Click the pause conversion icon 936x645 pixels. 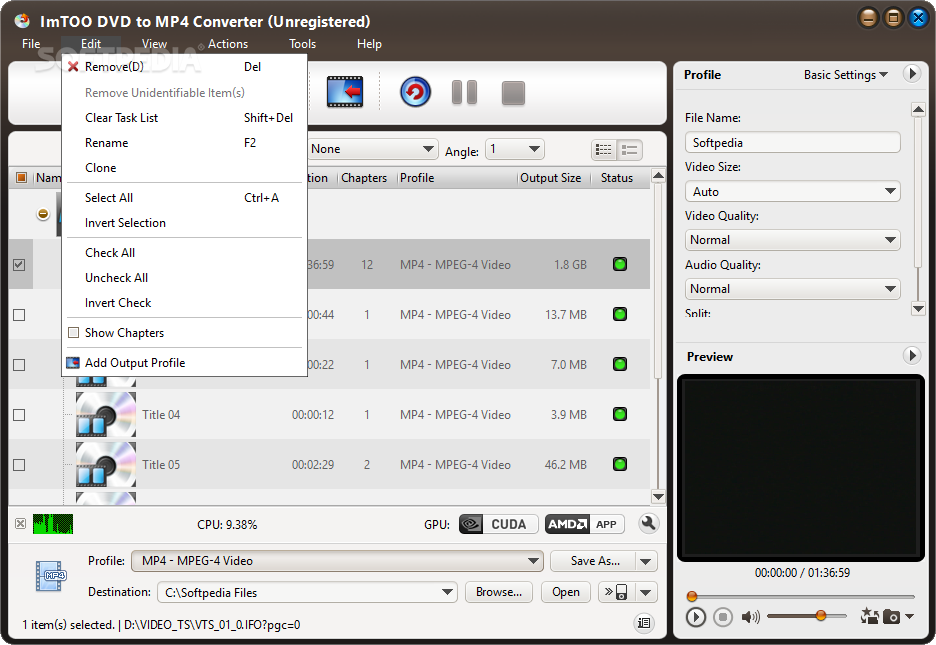[464, 92]
